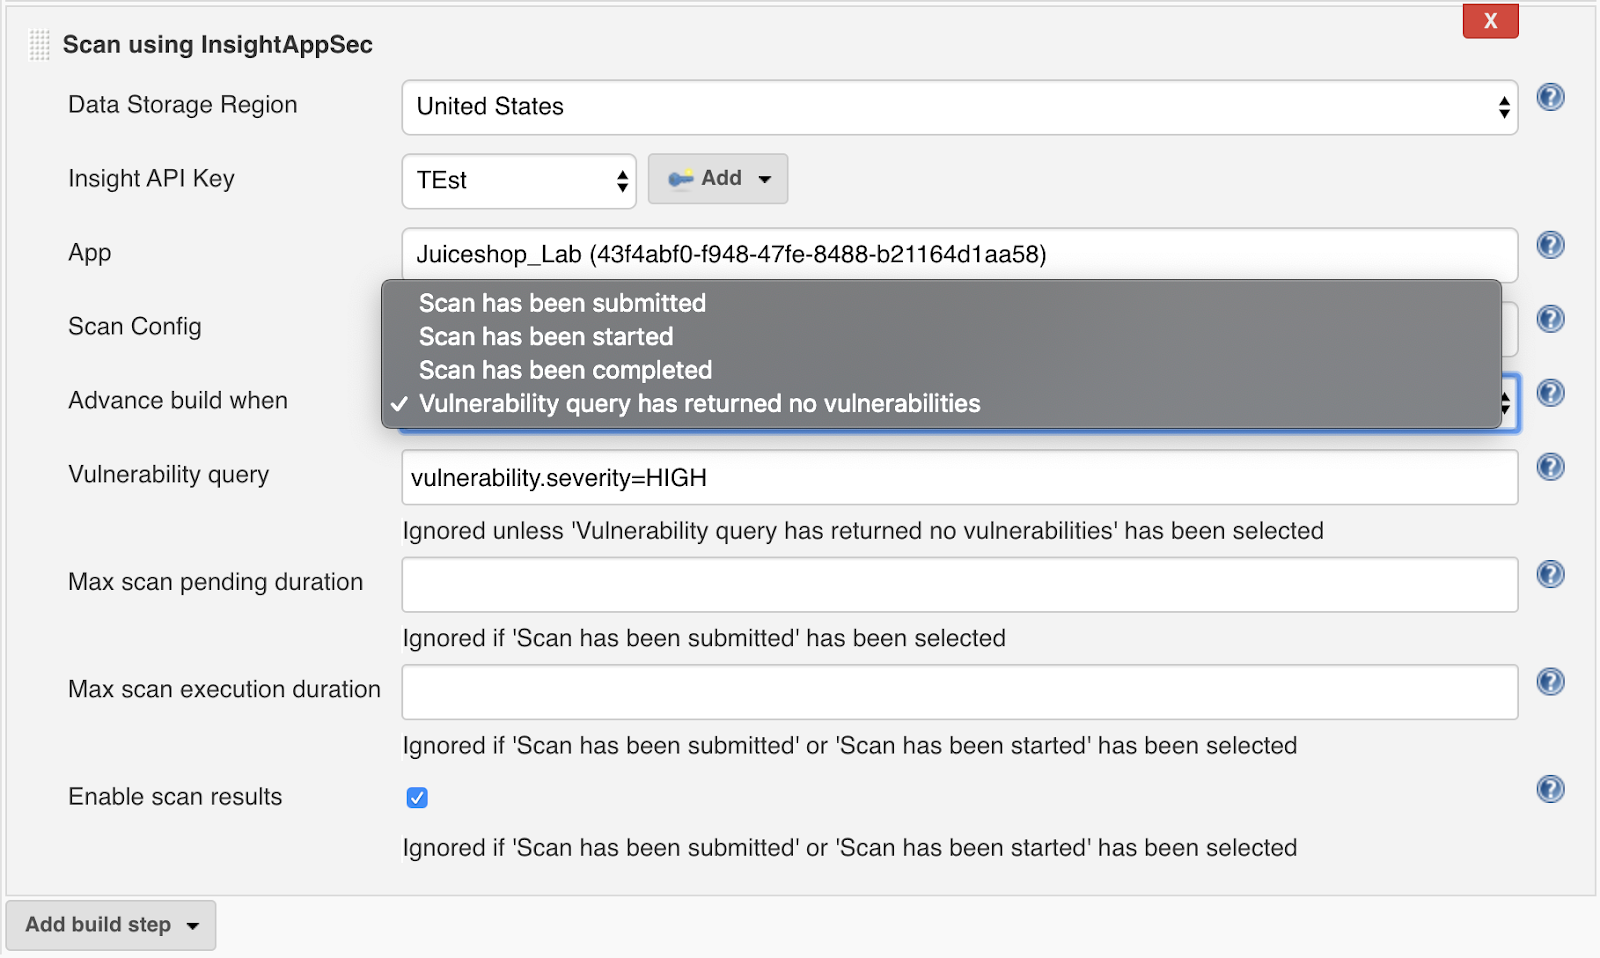Open the Add build step dropdown
This screenshot has width=1600, height=958.
pos(111,925)
